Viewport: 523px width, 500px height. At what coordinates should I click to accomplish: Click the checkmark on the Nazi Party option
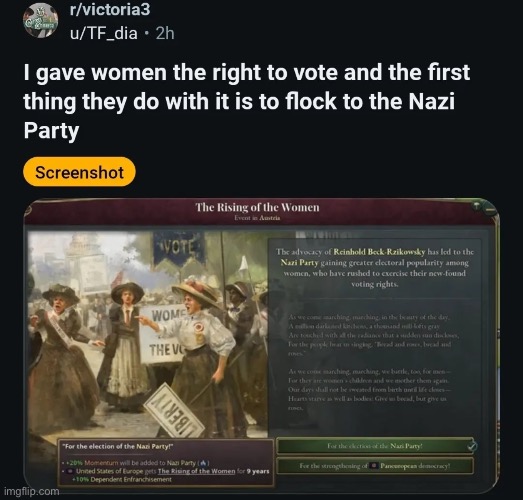point(472,446)
